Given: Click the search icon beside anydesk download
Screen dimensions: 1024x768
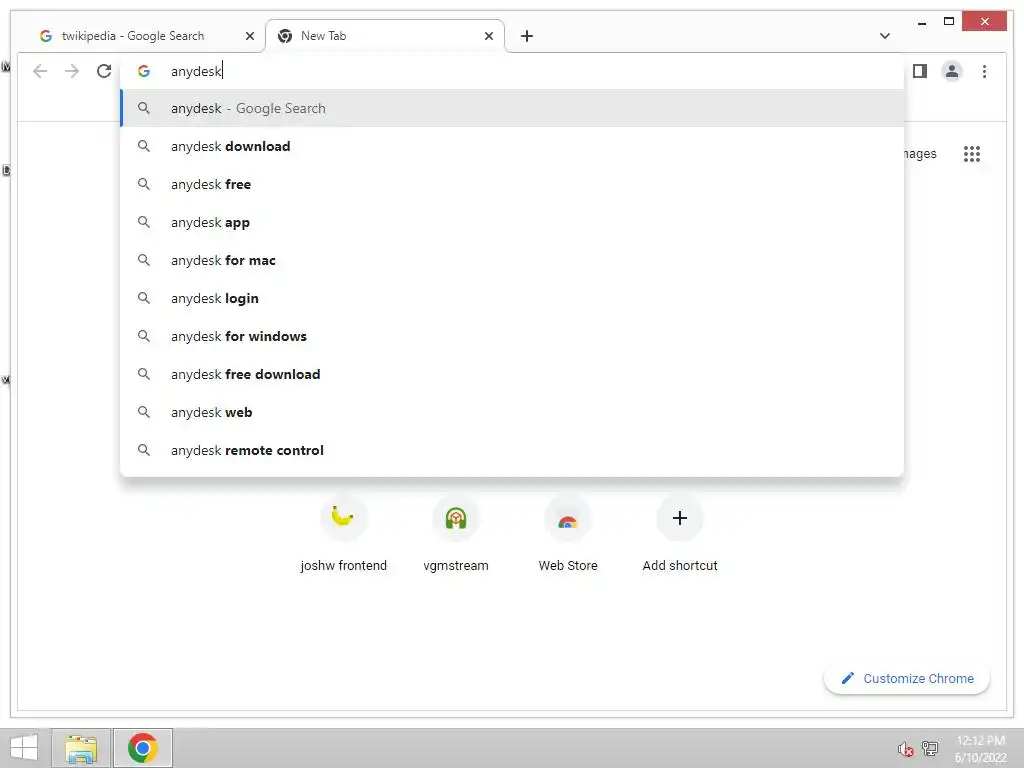Looking at the screenshot, I should coord(144,146).
